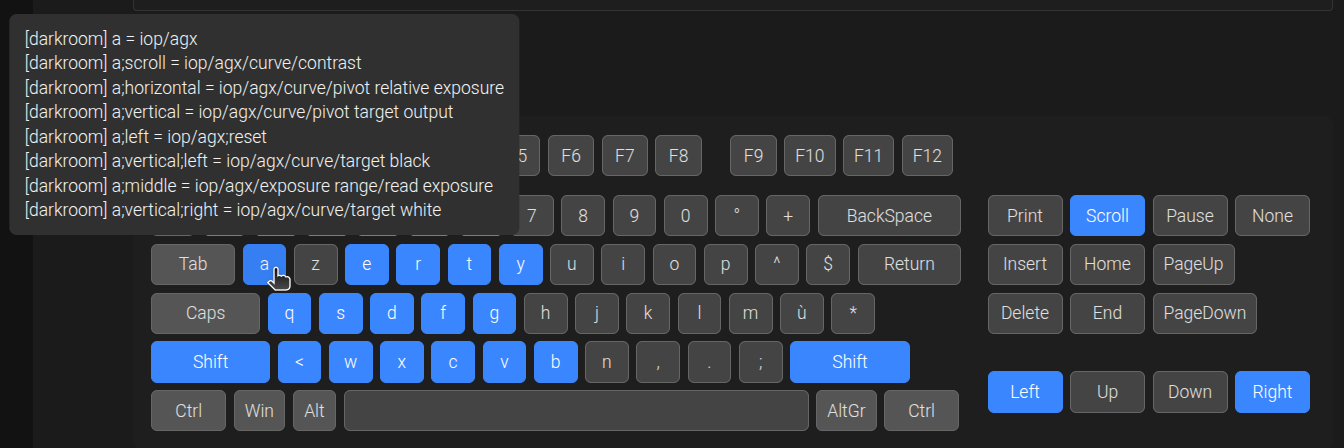Click the highlighted 'a' key
1344x448 pixels.
264,264
